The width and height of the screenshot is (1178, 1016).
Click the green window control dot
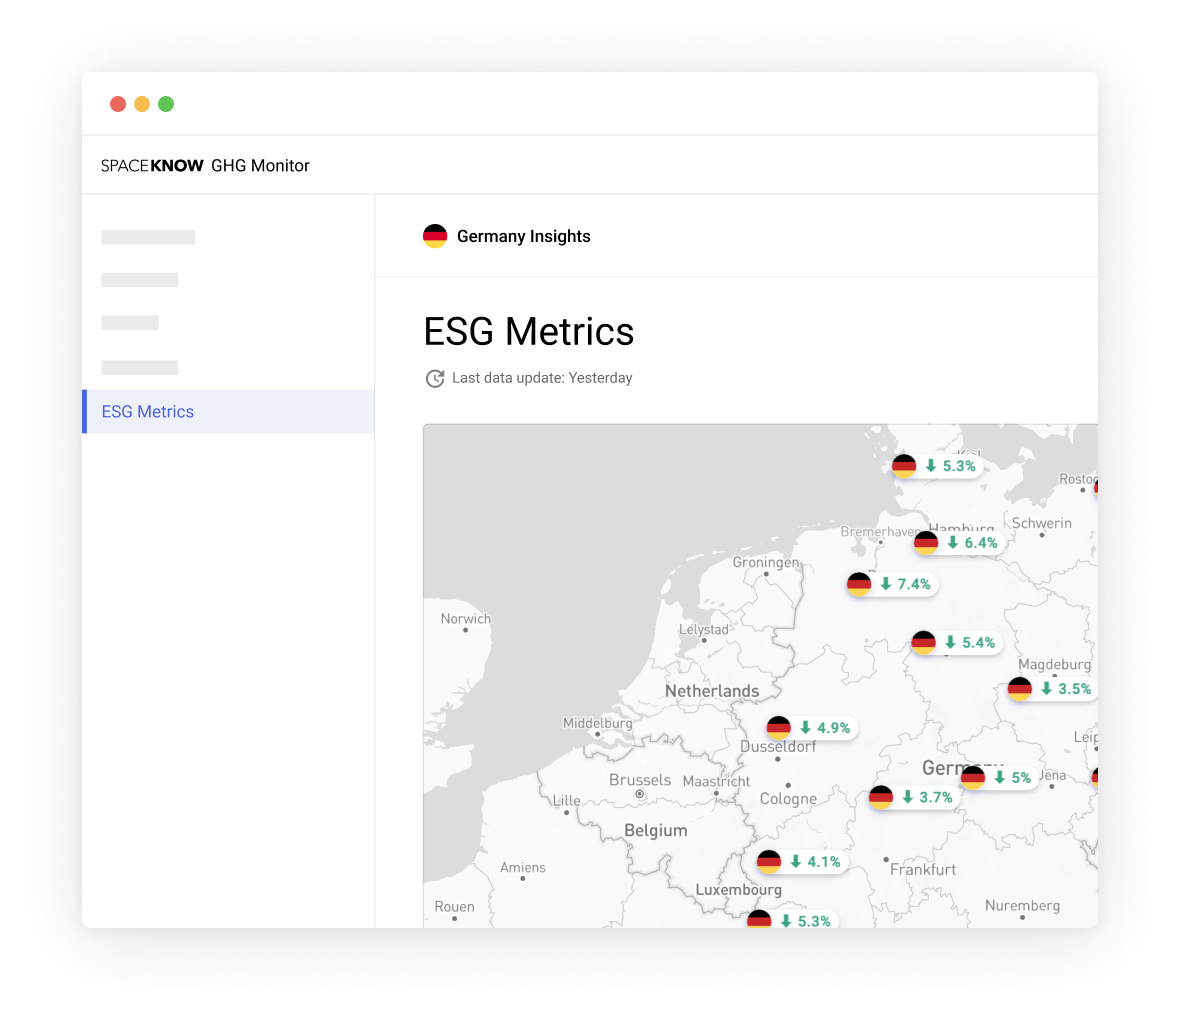coord(166,103)
